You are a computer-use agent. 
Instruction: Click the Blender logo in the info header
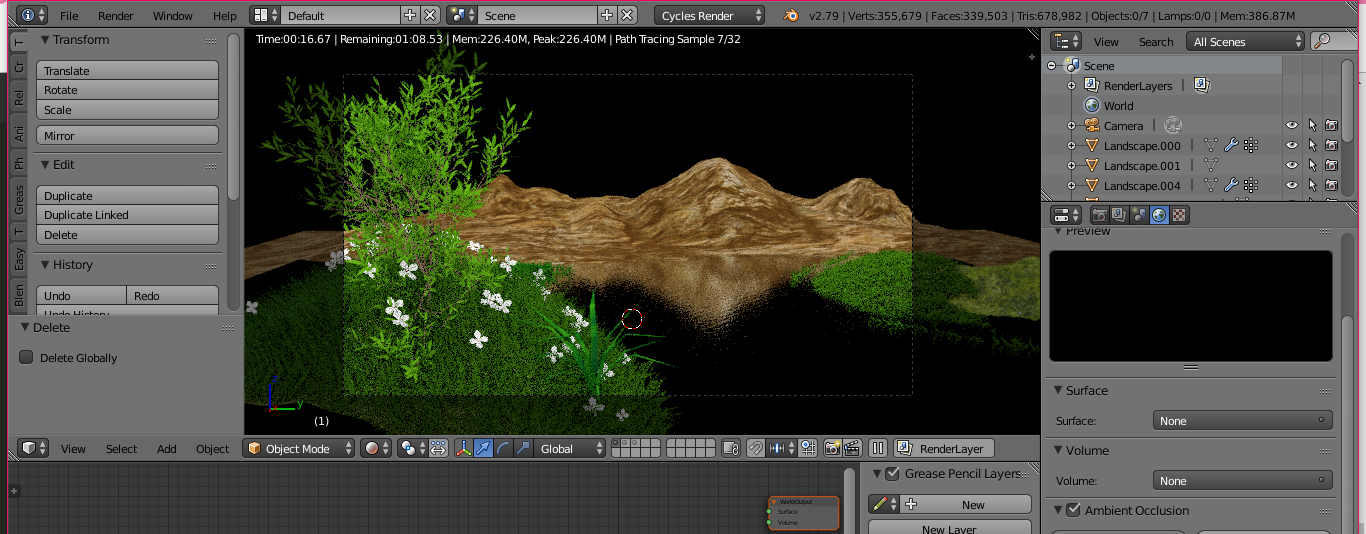pos(791,16)
